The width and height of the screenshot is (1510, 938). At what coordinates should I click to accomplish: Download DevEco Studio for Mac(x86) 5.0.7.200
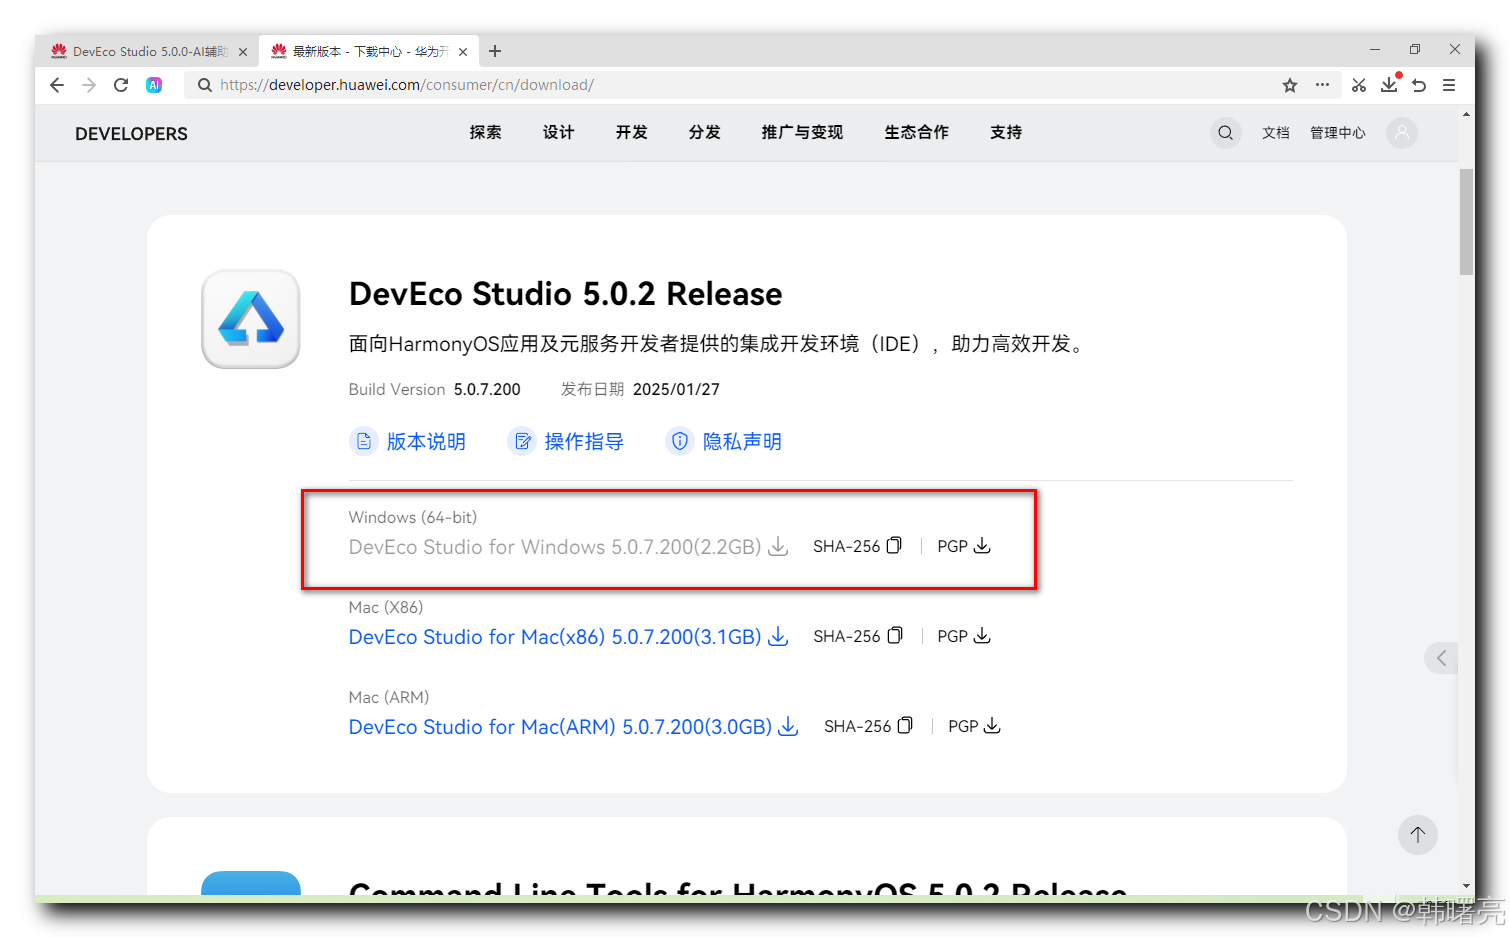(x=568, y=637)
